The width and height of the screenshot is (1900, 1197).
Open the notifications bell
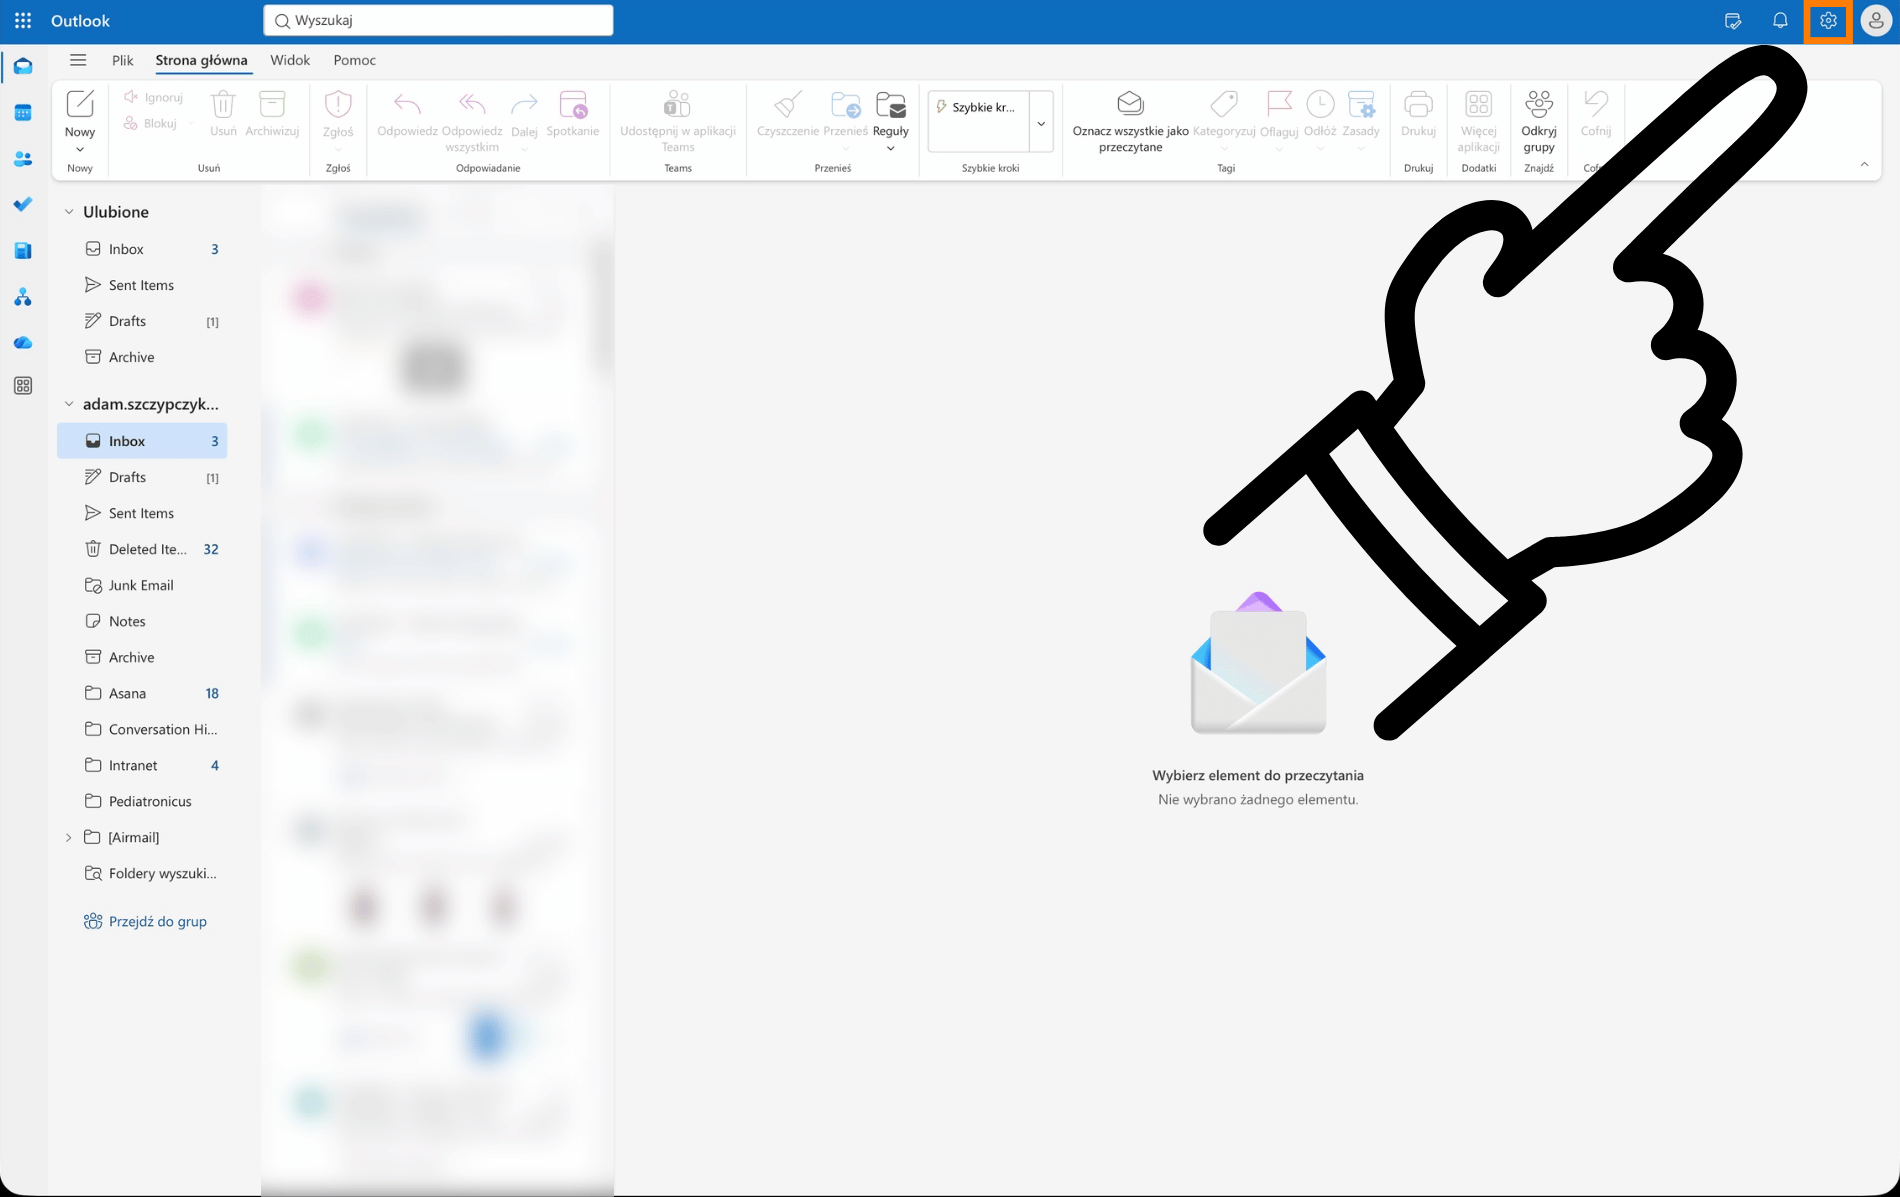pyautogui.click(x=1780, y=21)
